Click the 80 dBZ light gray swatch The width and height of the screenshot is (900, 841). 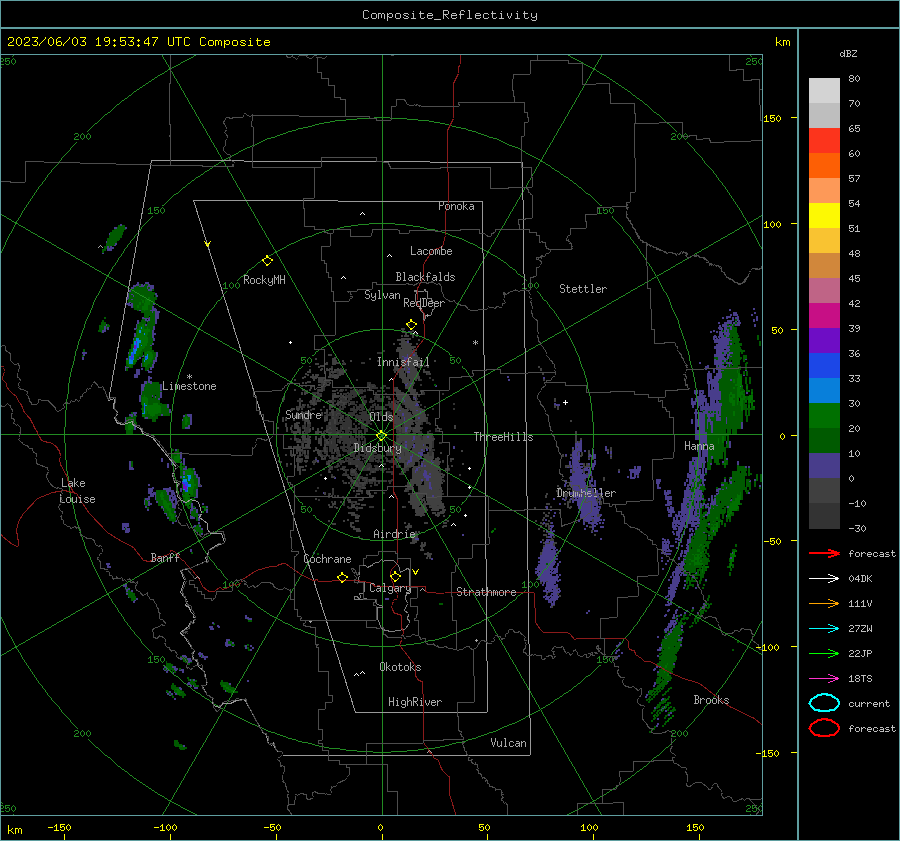pyautogui.click(x=824, y=90)
